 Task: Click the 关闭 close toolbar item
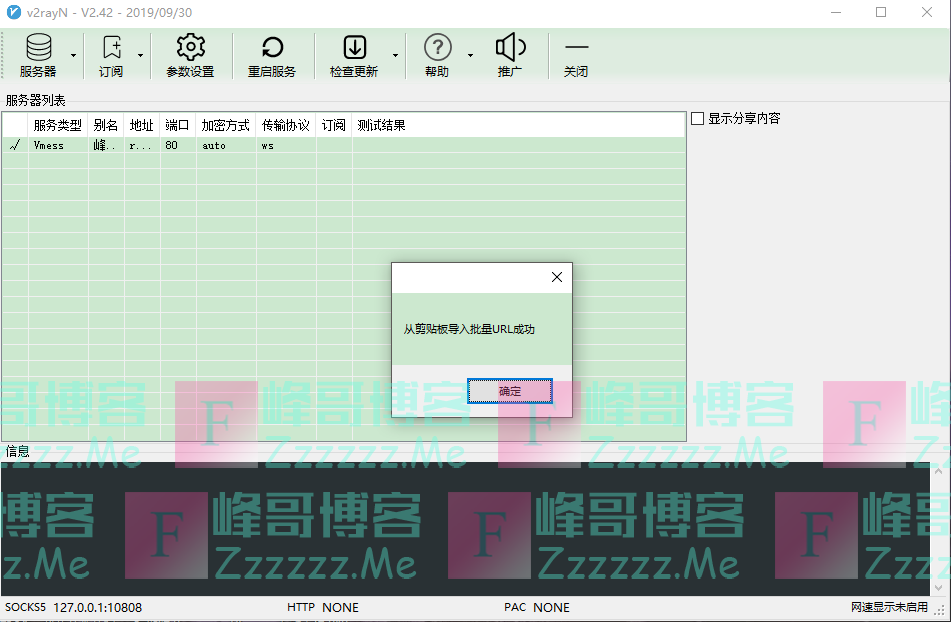(x=576, y=56)
